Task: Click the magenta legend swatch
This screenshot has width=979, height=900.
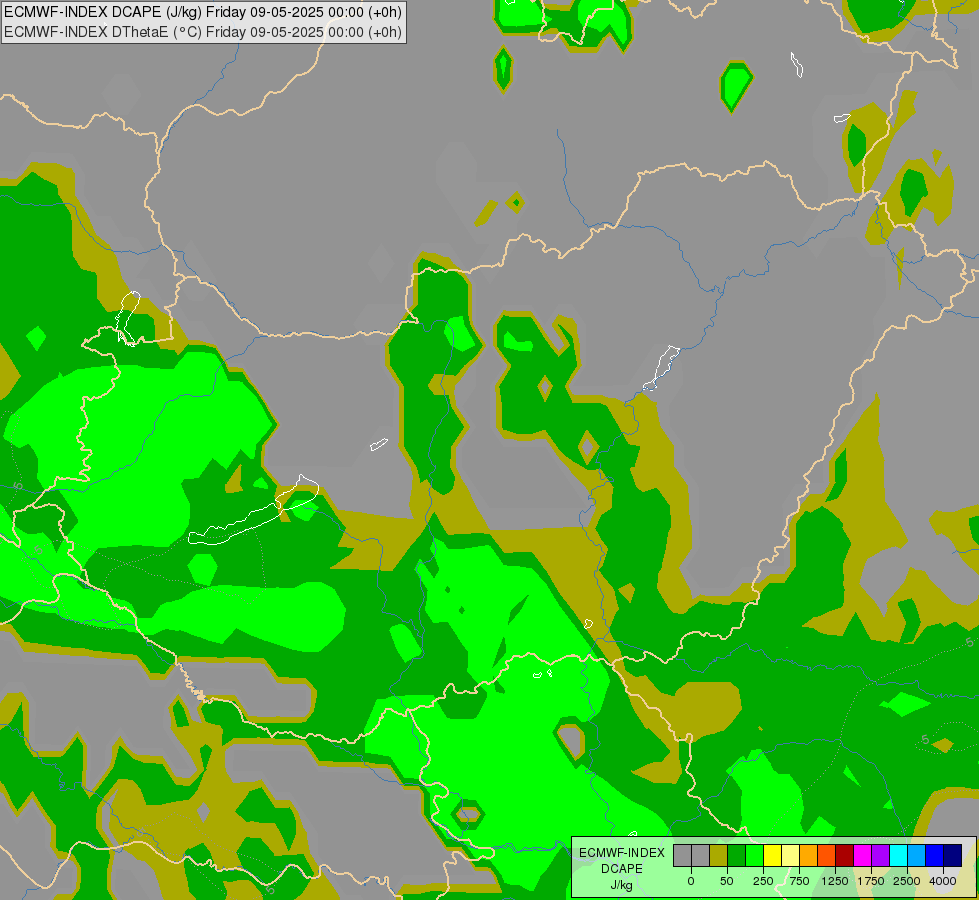Action: [863, 855]
